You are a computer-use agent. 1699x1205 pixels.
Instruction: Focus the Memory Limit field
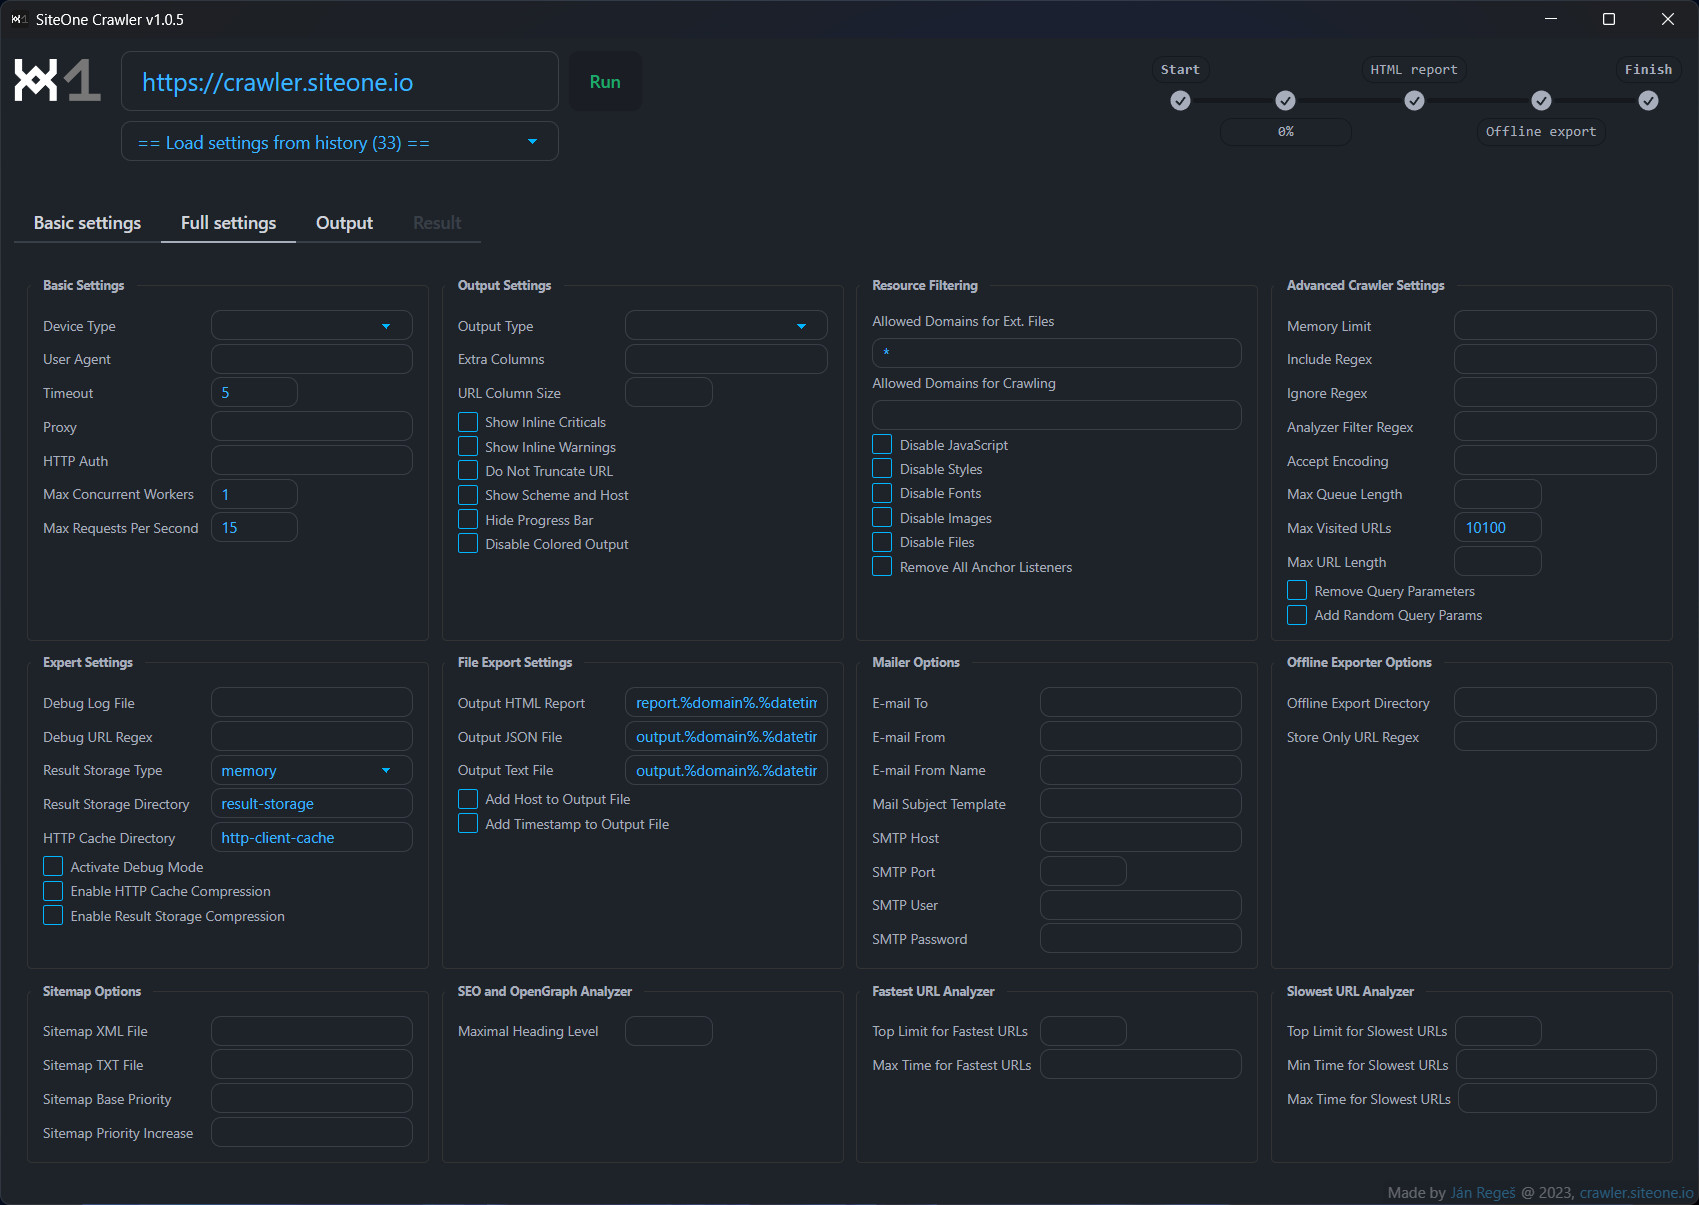click(1555, 325)
